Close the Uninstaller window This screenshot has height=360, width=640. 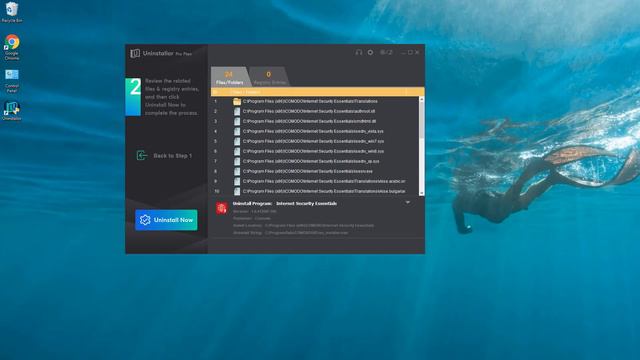(x=417, y=52)
